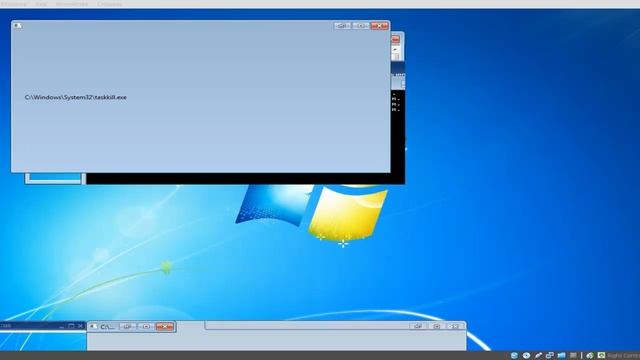The image size is (640, 360).
Task: Click the console icon of the small C:\ window
Action: point(93,327)
